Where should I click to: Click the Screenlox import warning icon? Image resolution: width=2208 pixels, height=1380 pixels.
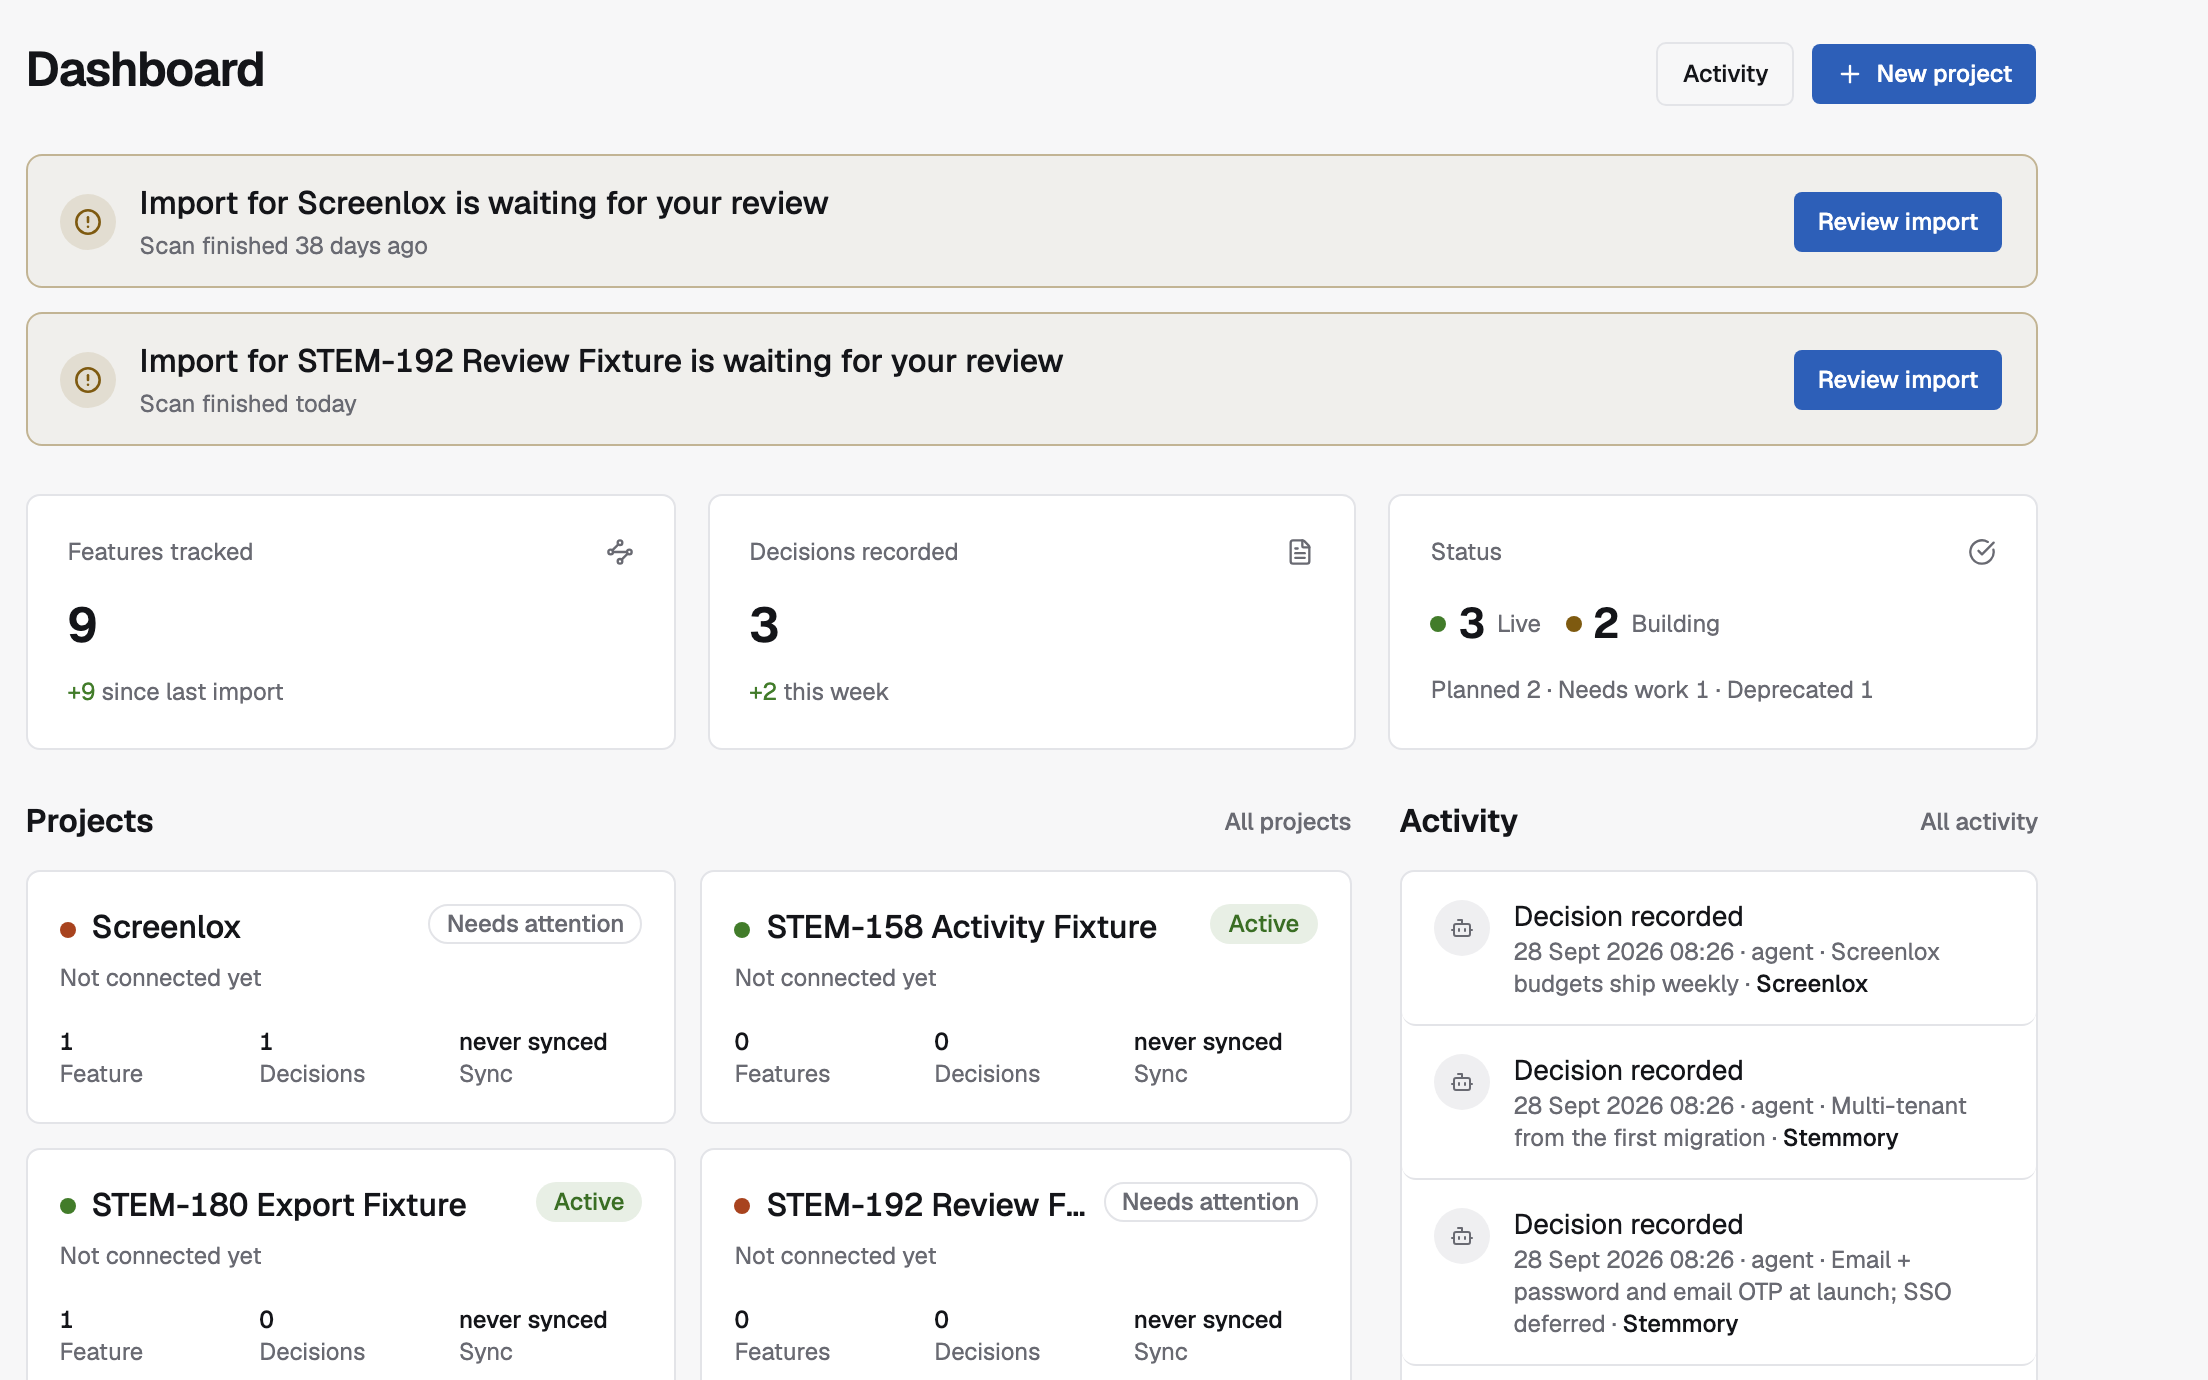(x=88, y=222)
